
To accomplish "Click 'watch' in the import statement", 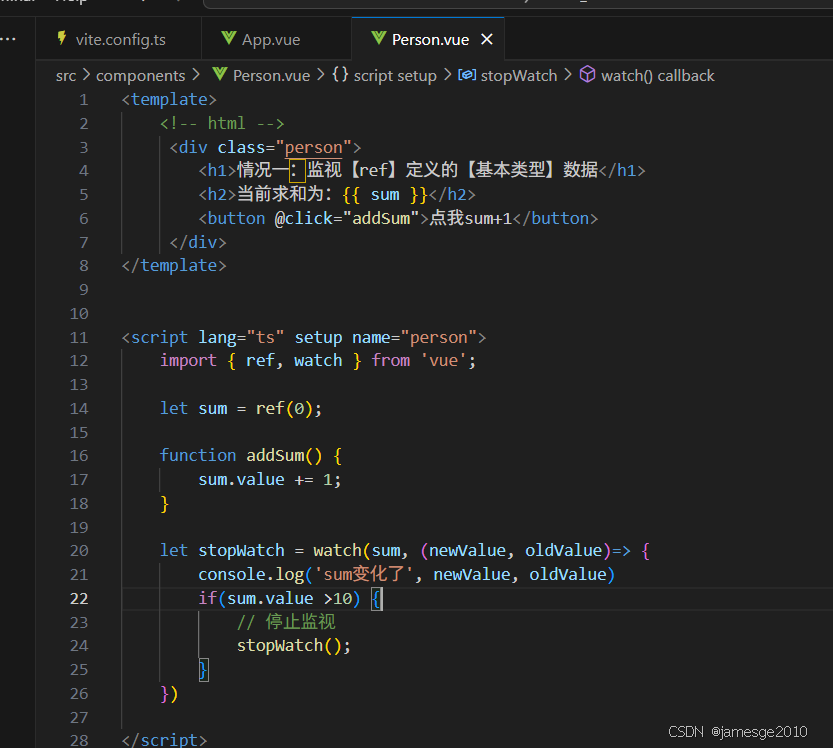I will click(318, 361).
